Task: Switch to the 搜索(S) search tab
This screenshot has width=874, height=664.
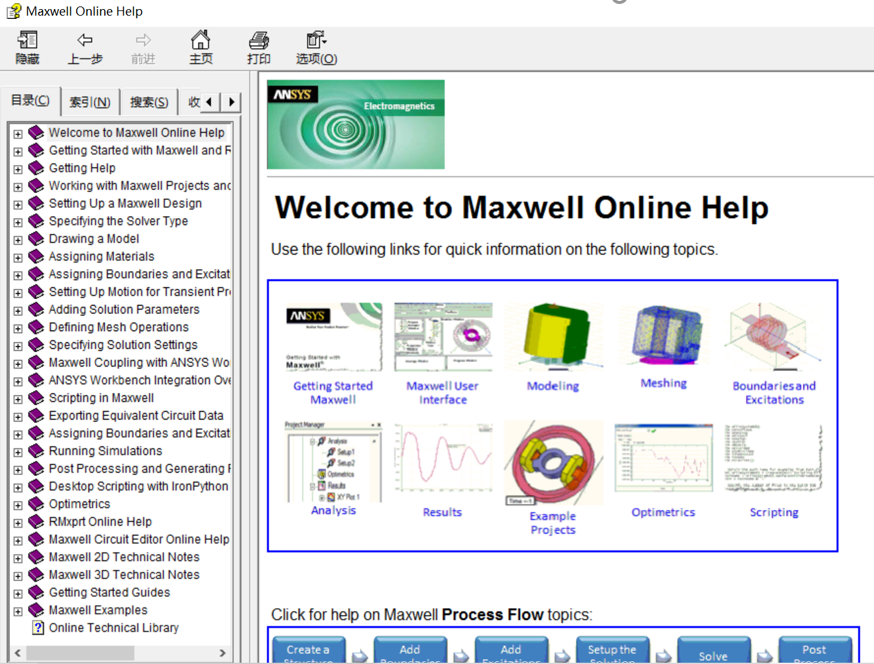Action: [x=149, y=102]
